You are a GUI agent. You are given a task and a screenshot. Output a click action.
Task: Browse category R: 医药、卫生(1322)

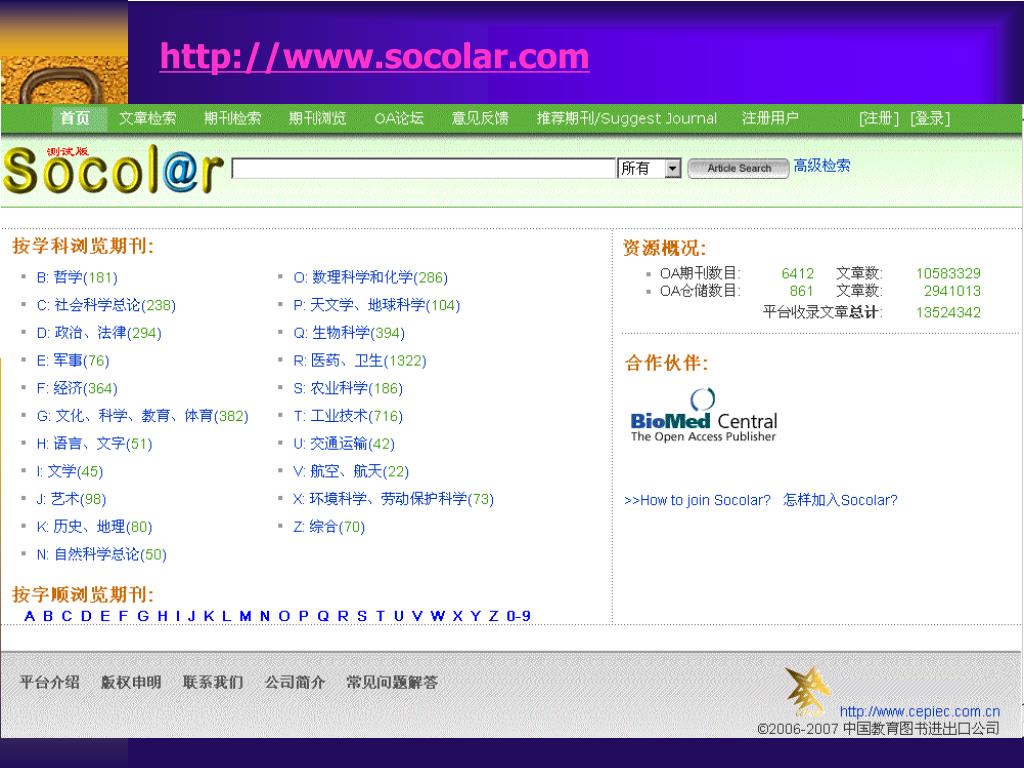click(359, 360)
